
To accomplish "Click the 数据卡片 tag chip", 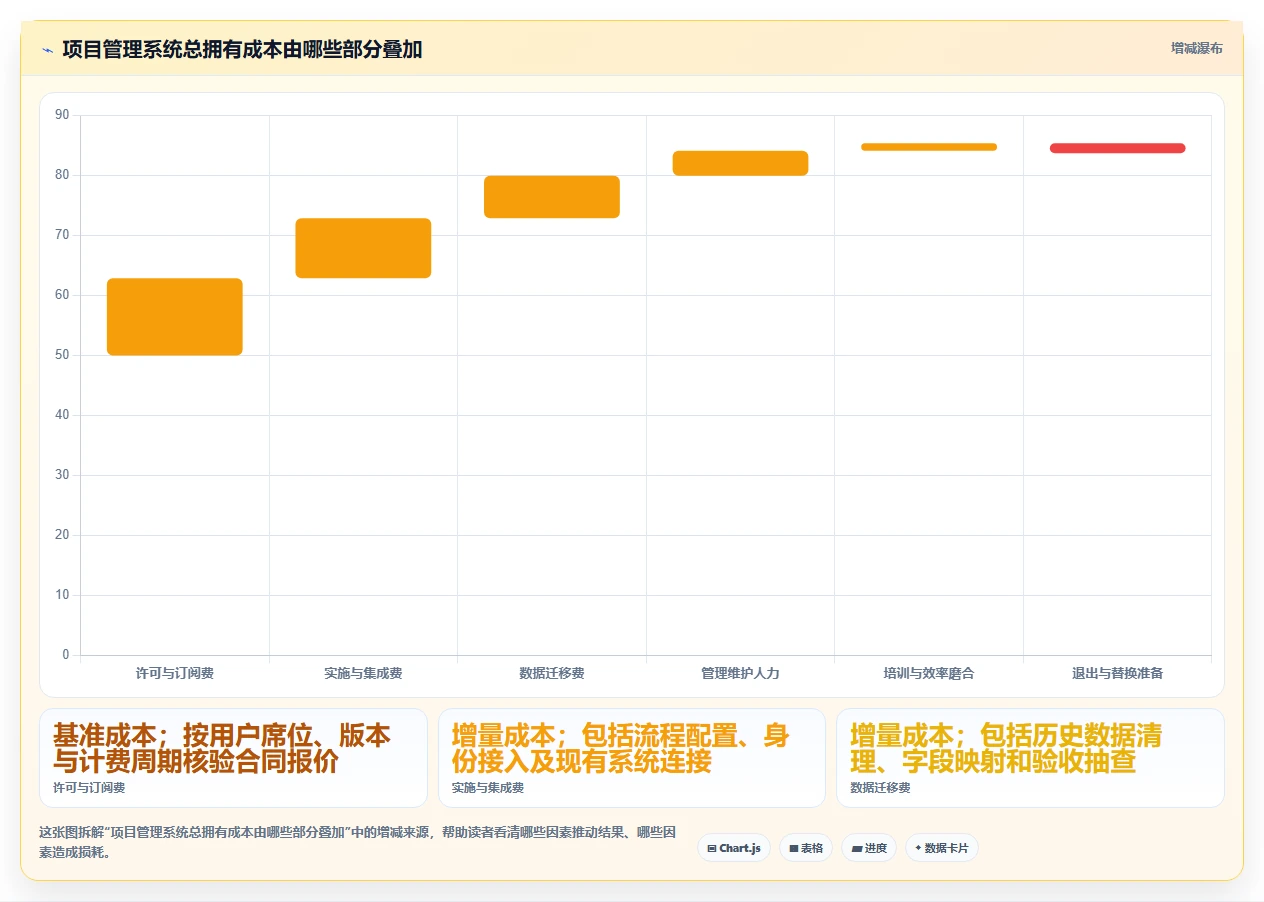I will (x=942, y=848).
